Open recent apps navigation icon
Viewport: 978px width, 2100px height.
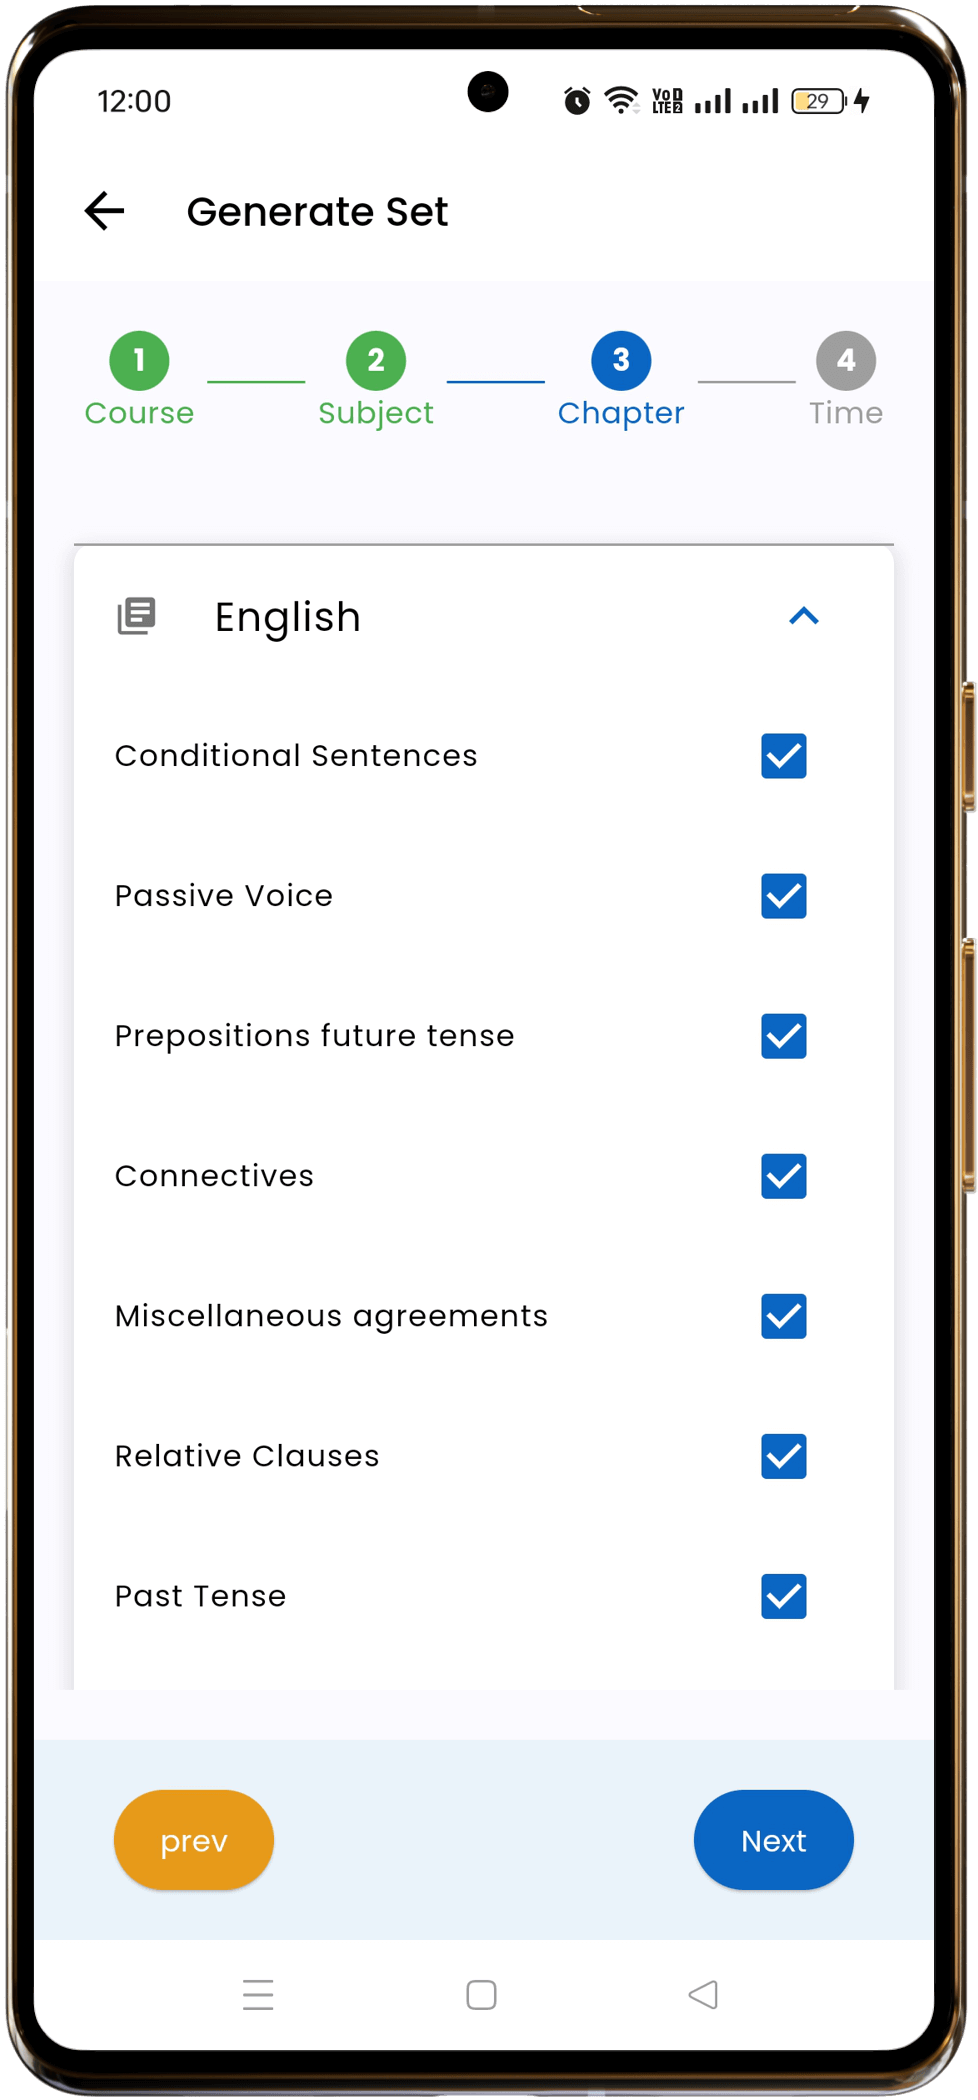258,1994
